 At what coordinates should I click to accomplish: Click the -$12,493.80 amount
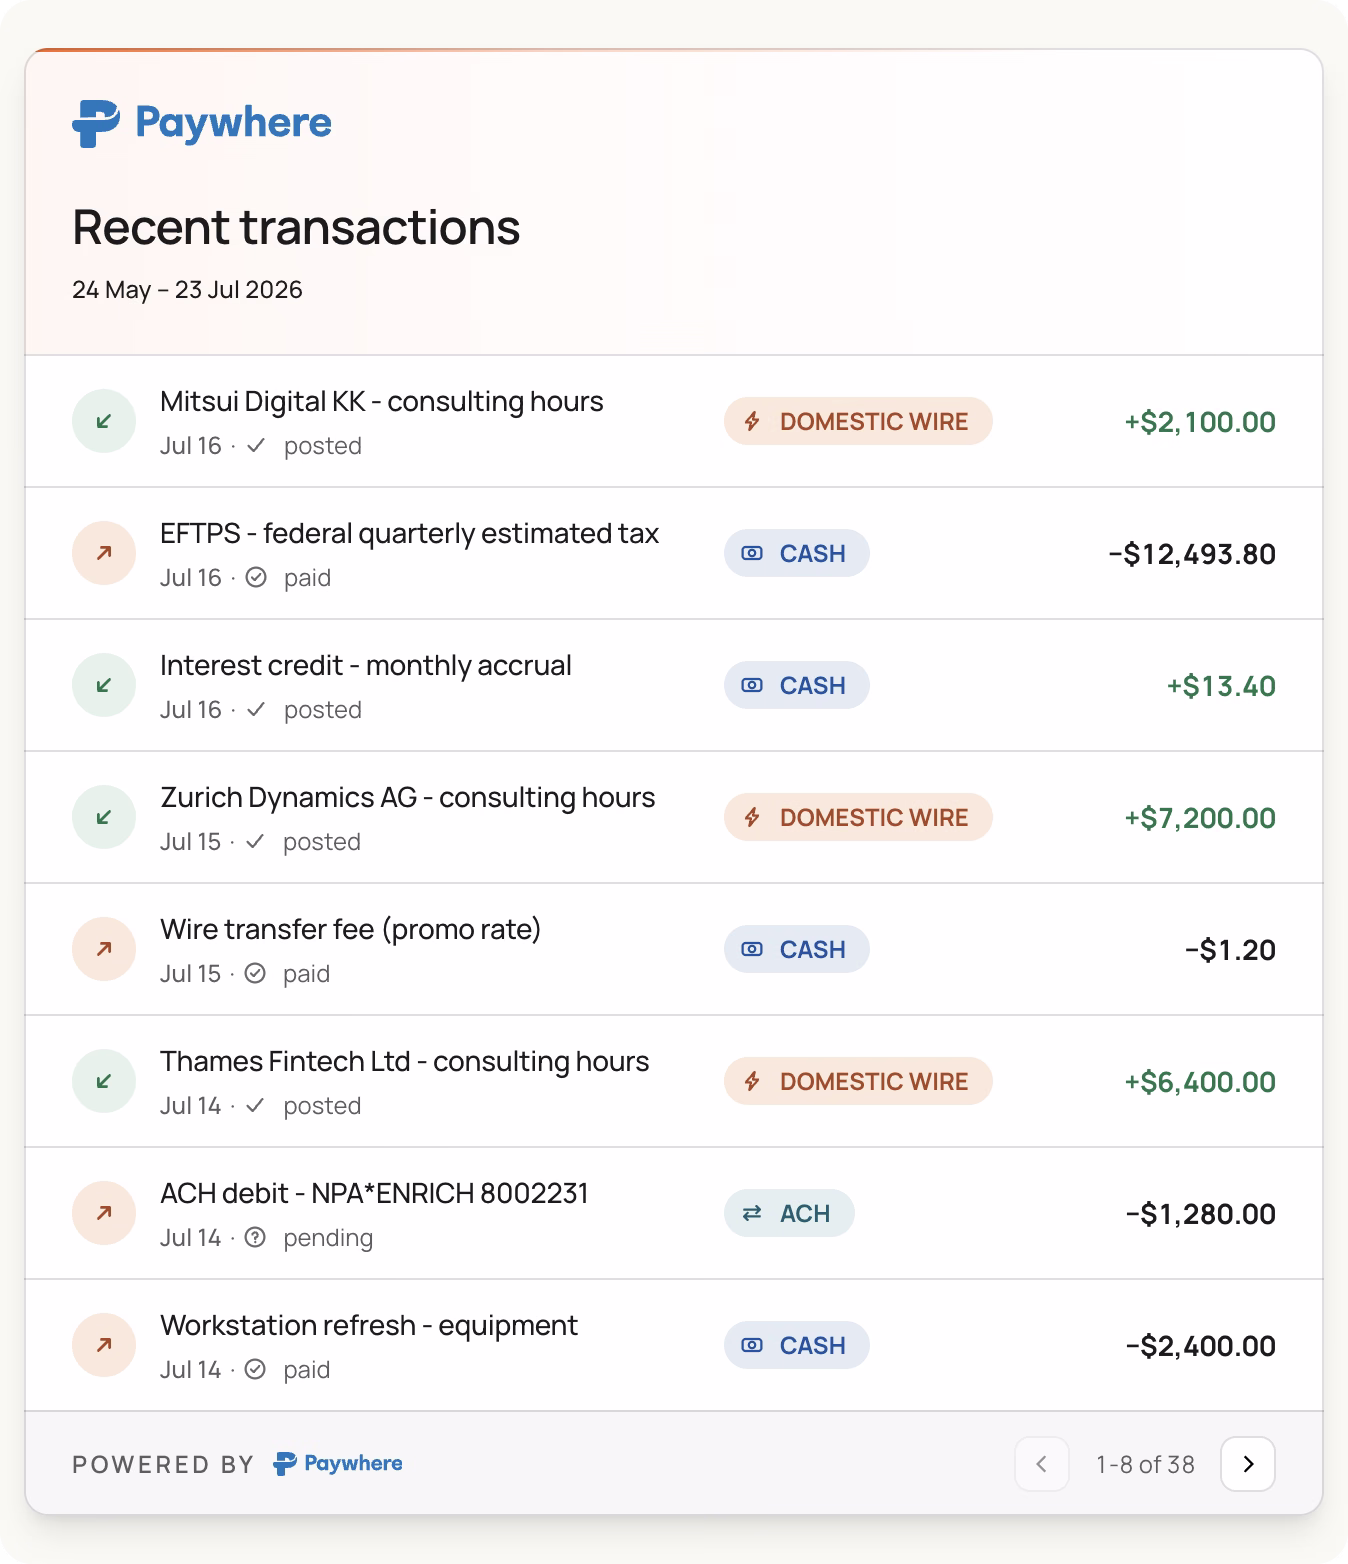click(1192, 554)
